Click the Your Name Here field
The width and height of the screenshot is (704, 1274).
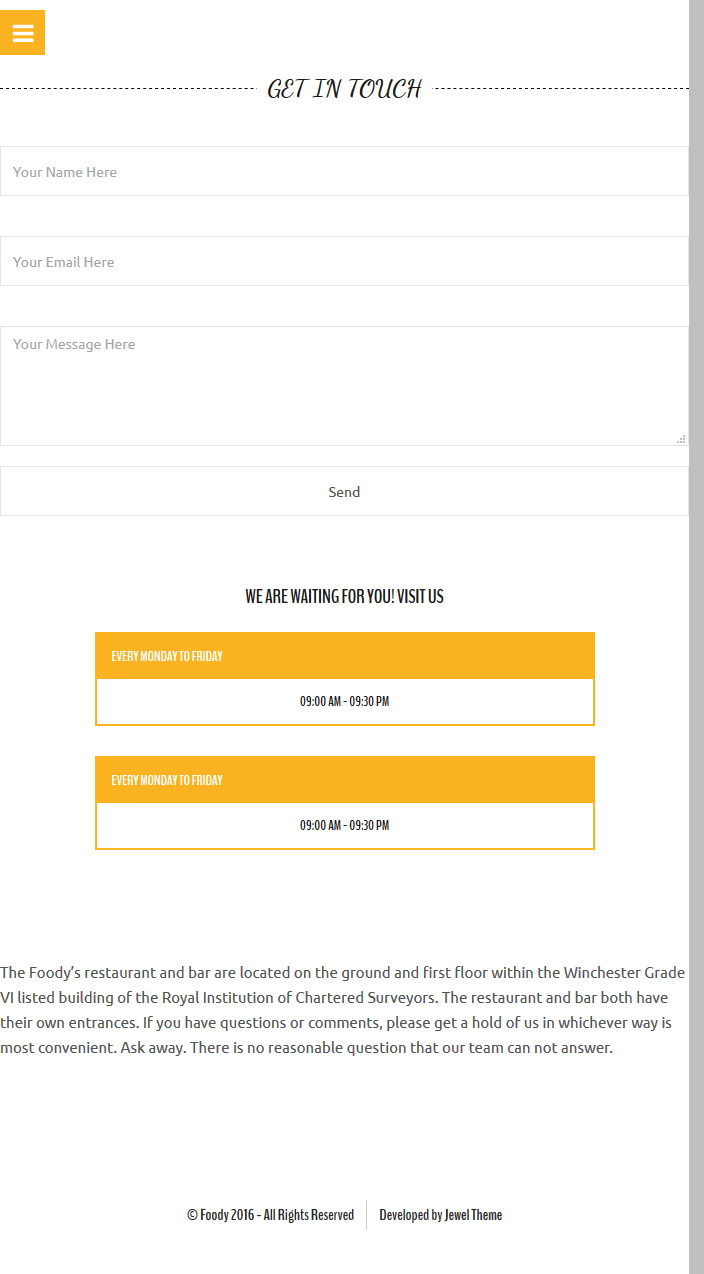click(x=344, y=171)
